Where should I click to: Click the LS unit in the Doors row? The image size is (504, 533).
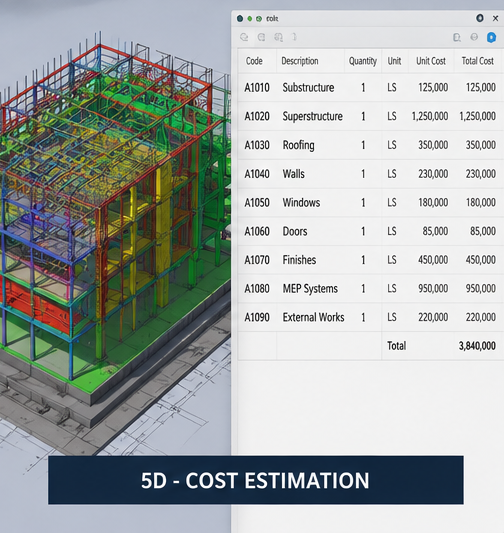pyautogui.click(x=392, y=231)
